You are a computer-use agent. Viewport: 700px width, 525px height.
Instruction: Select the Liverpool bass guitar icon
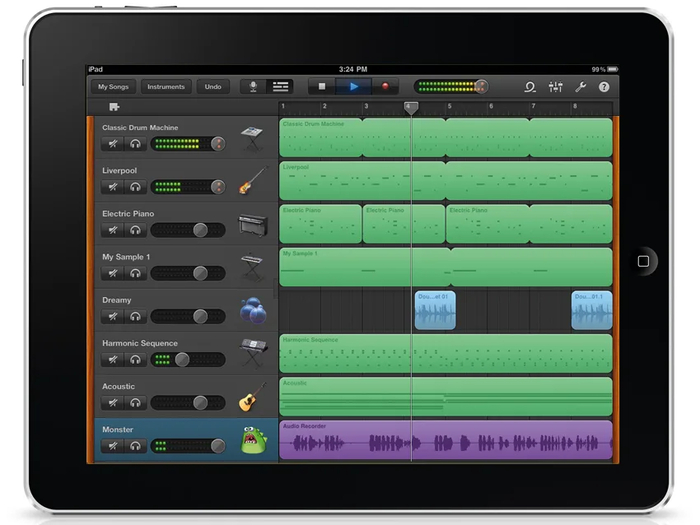[253, 180]
